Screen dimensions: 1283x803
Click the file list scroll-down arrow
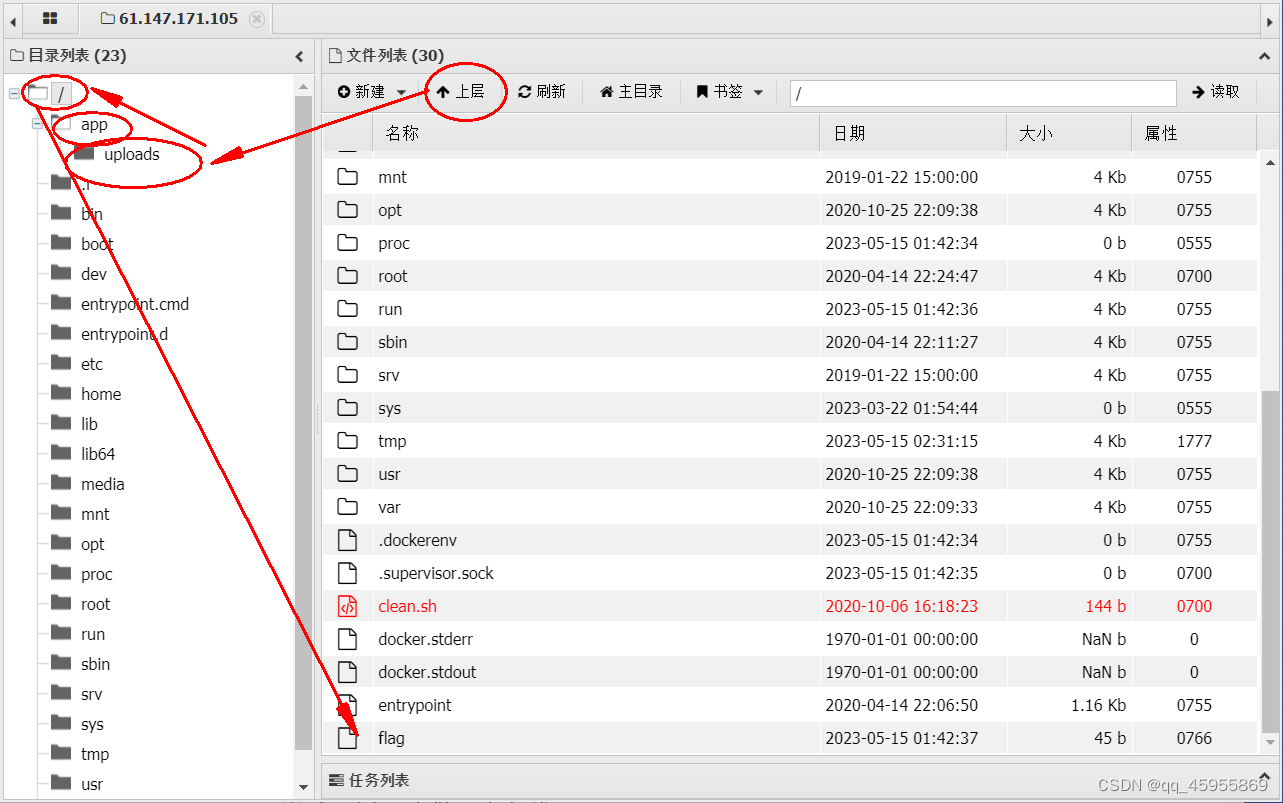coord(1270,742)
